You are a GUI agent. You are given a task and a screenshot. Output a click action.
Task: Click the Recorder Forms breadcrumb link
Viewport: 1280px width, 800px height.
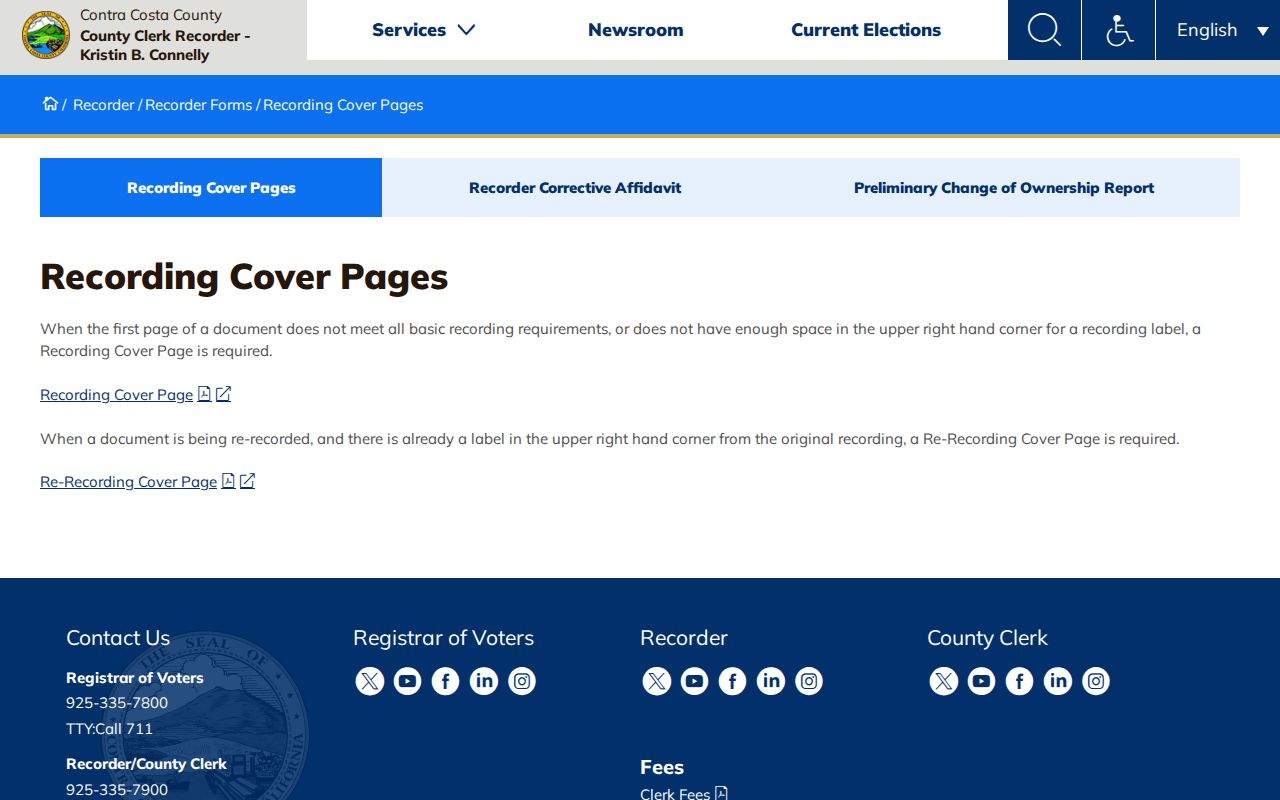tap(199, 105)
